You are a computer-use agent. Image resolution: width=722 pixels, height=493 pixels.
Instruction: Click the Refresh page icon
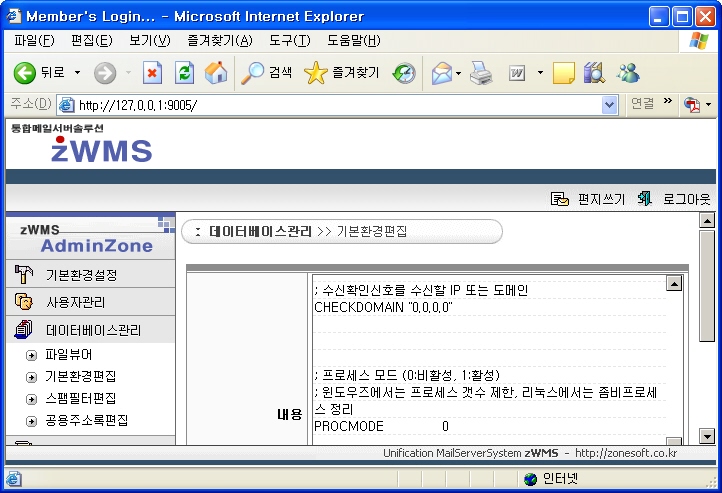184,73
